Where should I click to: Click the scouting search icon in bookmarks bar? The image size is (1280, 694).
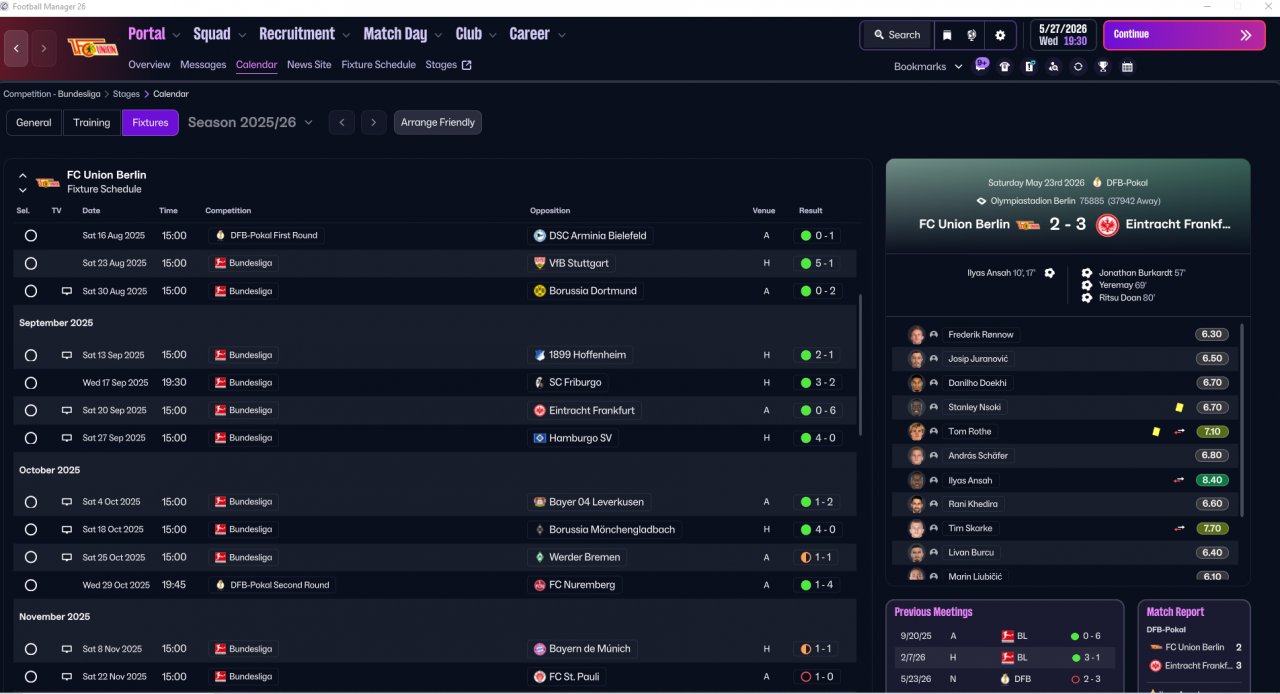(1054, 67)
